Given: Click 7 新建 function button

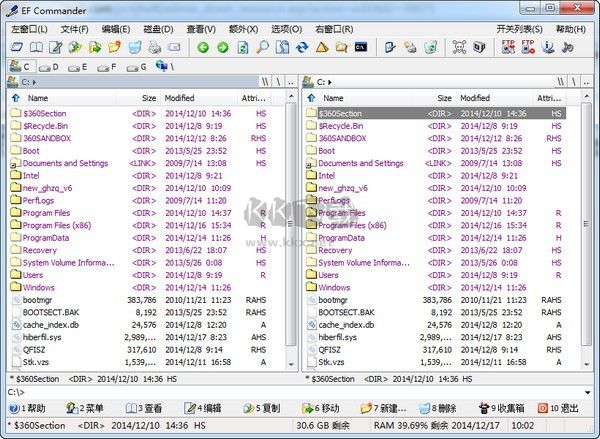Looking at the screenshot, I should pos(383,408).
